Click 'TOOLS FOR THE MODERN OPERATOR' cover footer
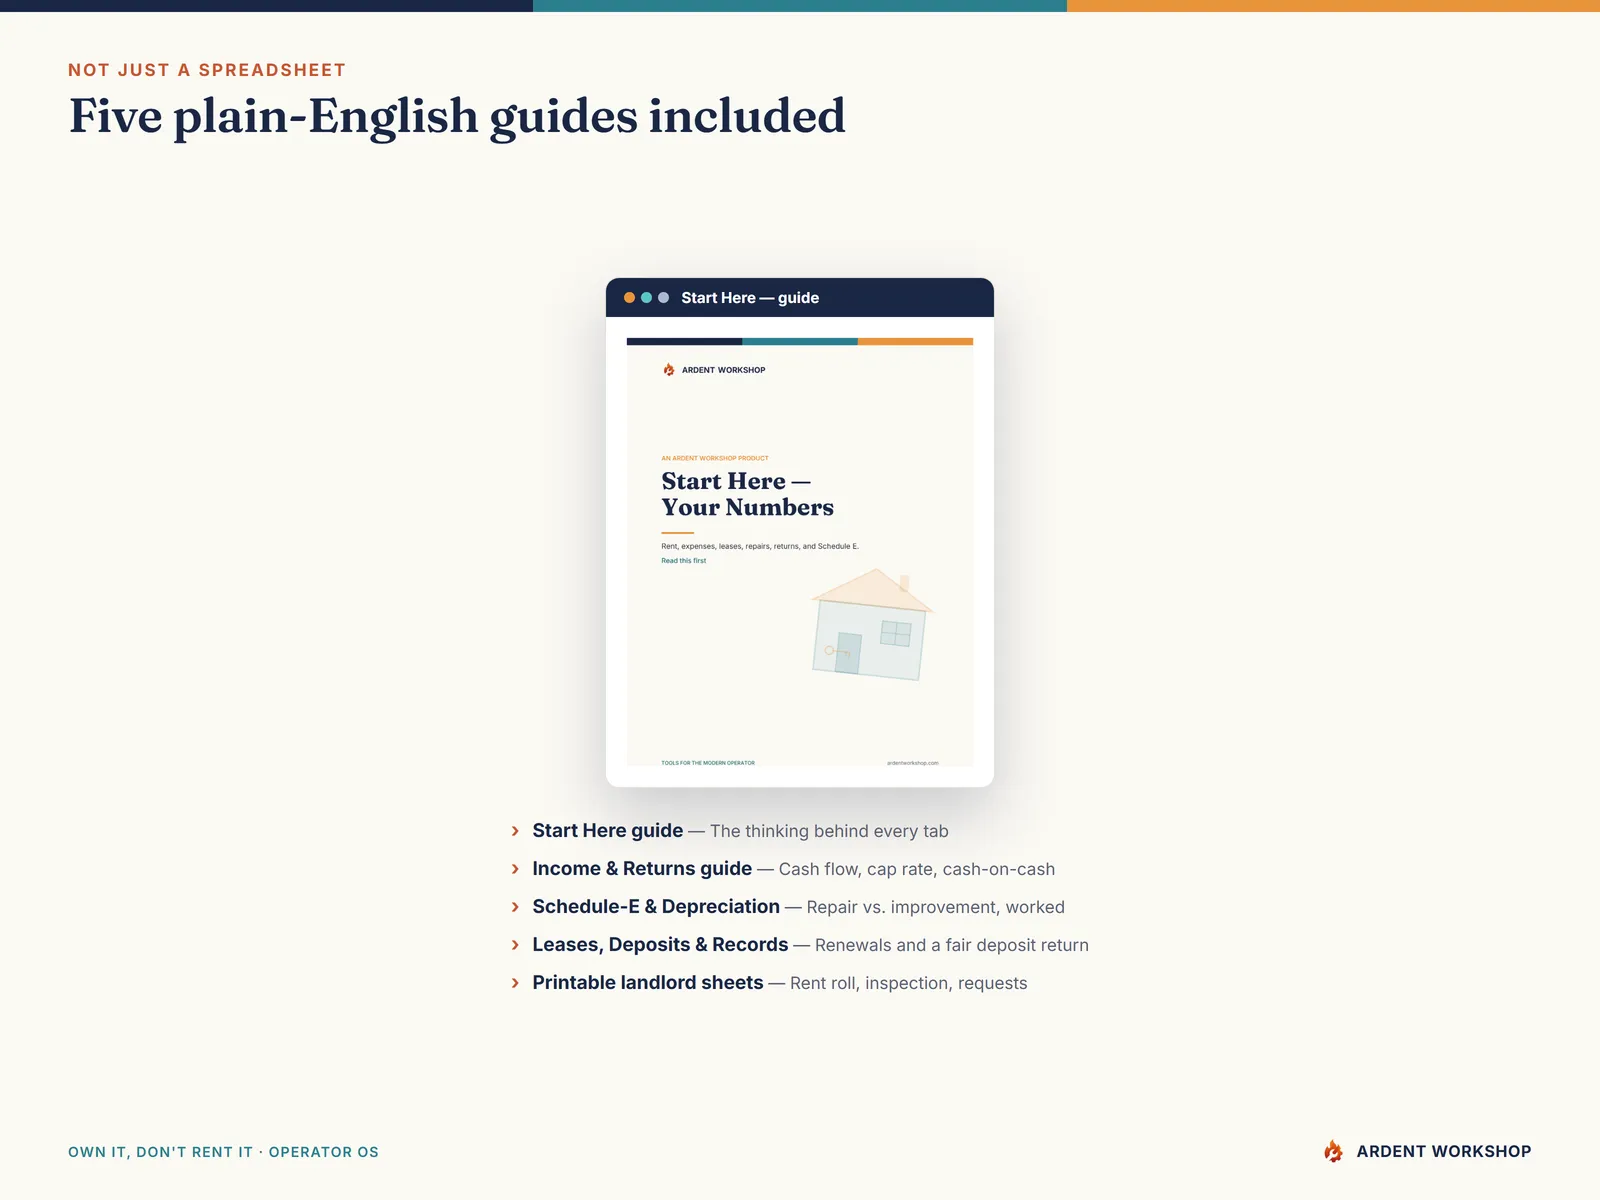The width and height of the screenshot is (1600, 1200). pyautogui.click(x=708, y=763)
